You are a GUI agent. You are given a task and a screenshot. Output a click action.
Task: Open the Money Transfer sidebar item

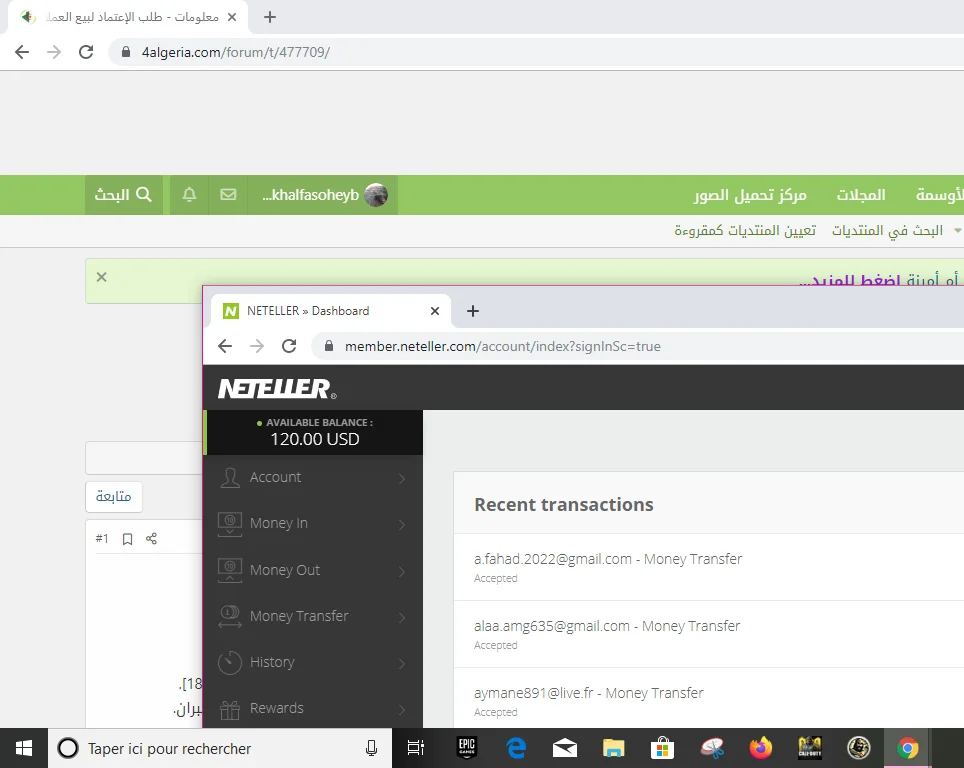tap(312, 617)
